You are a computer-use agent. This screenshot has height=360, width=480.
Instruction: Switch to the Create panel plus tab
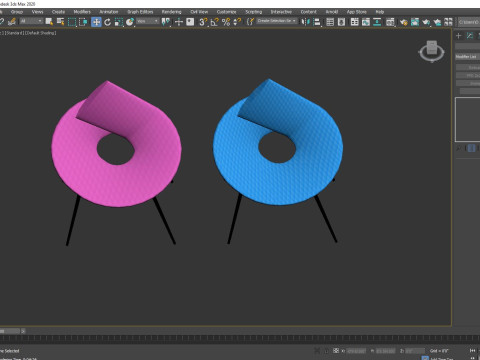coord(459,36)
